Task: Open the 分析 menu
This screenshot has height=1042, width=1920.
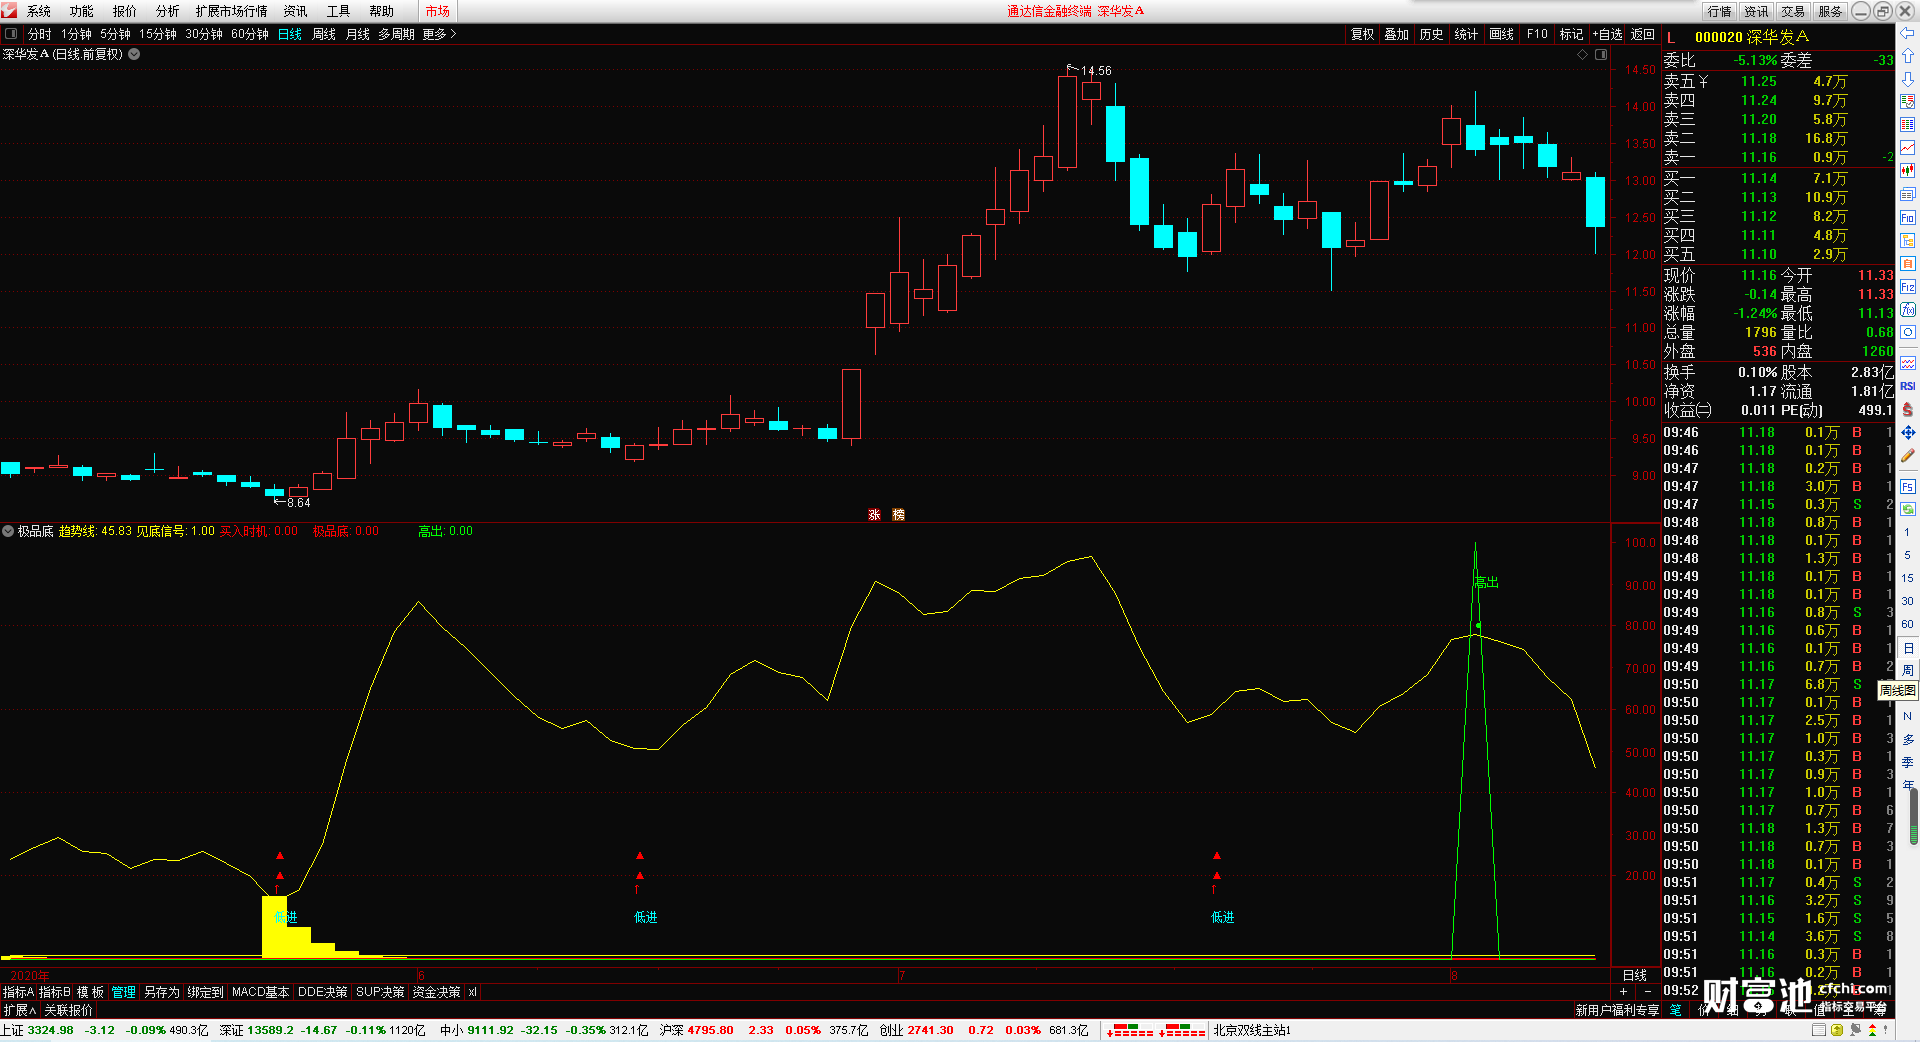Action: coord(168,11)
